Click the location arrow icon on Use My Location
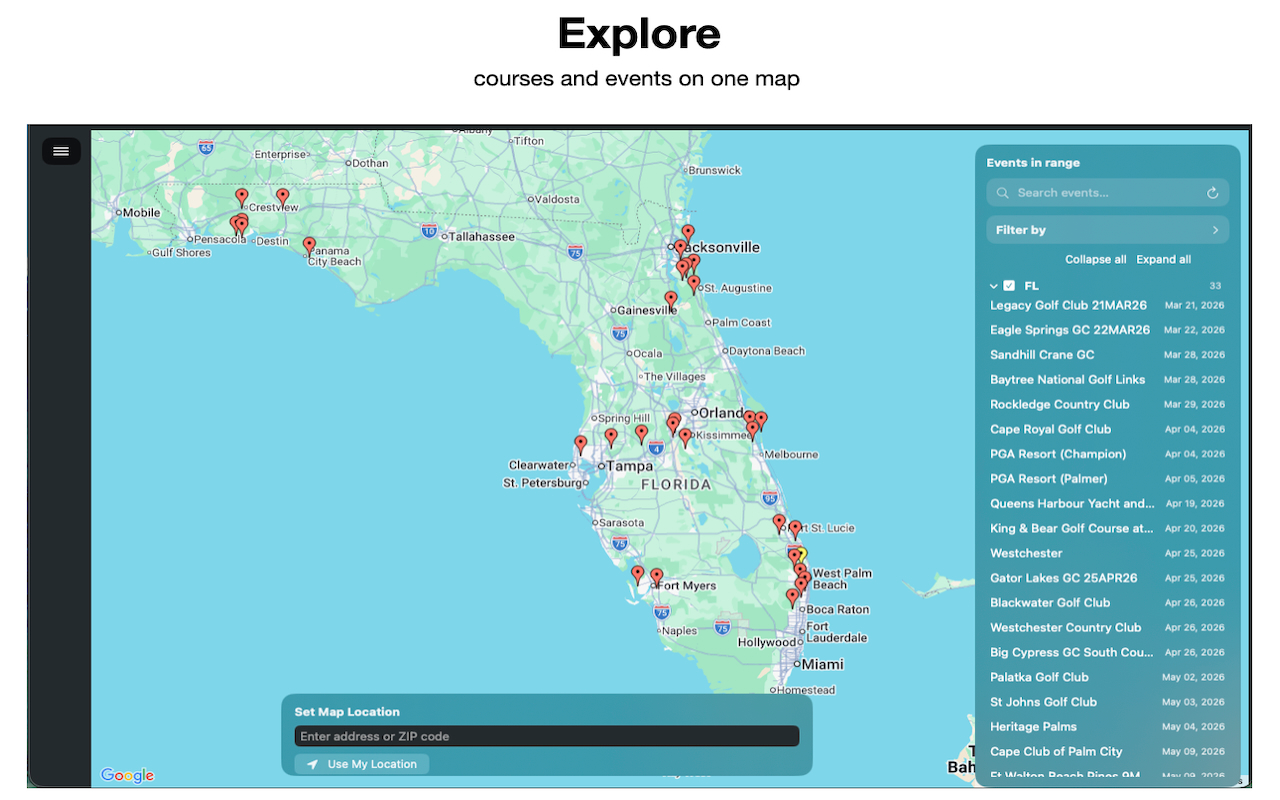Image resolution: width=1280 pixels, height=800 pixels. click(x=313, y=764)
